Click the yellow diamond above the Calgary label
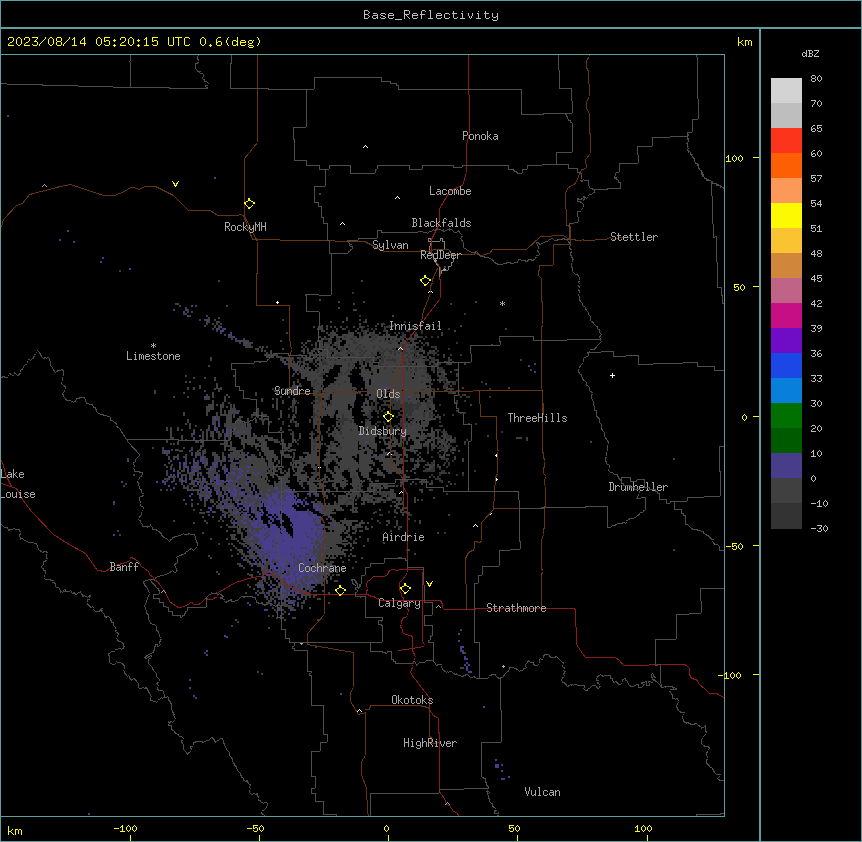Viewport: 862px width, 842px height. 405,589
